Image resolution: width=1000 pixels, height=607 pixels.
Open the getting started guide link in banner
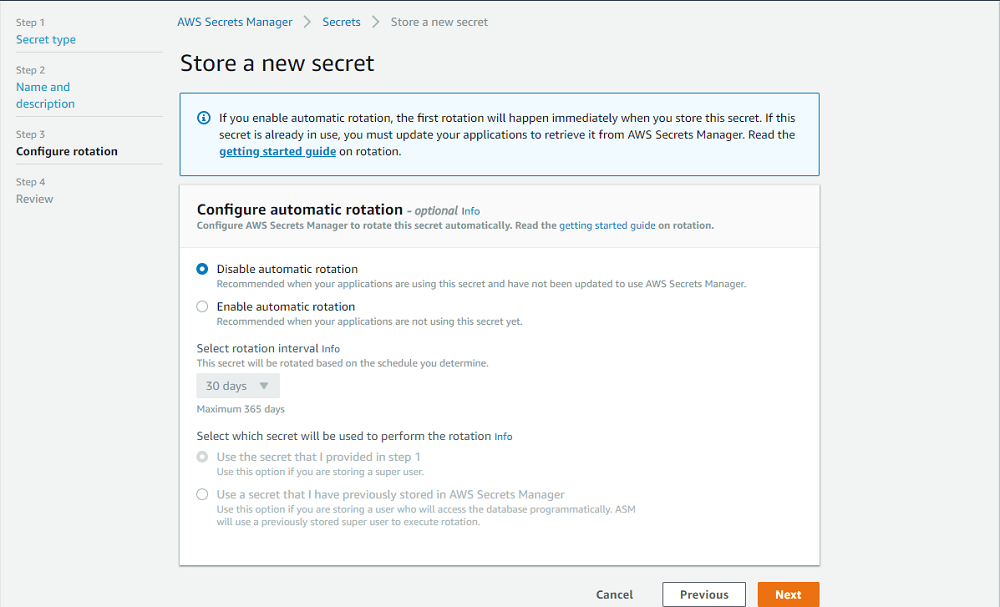(277, 150)
